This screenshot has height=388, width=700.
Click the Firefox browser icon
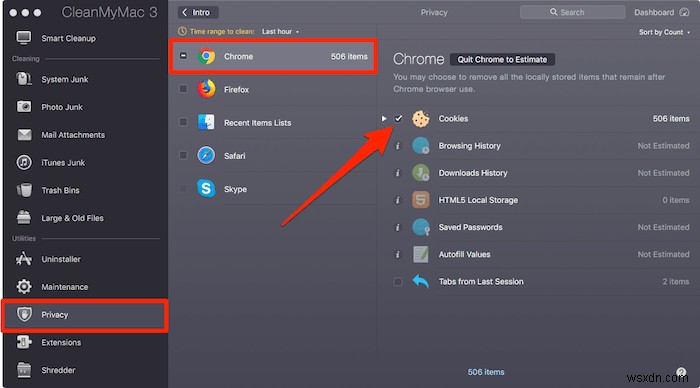pos(206,89)
